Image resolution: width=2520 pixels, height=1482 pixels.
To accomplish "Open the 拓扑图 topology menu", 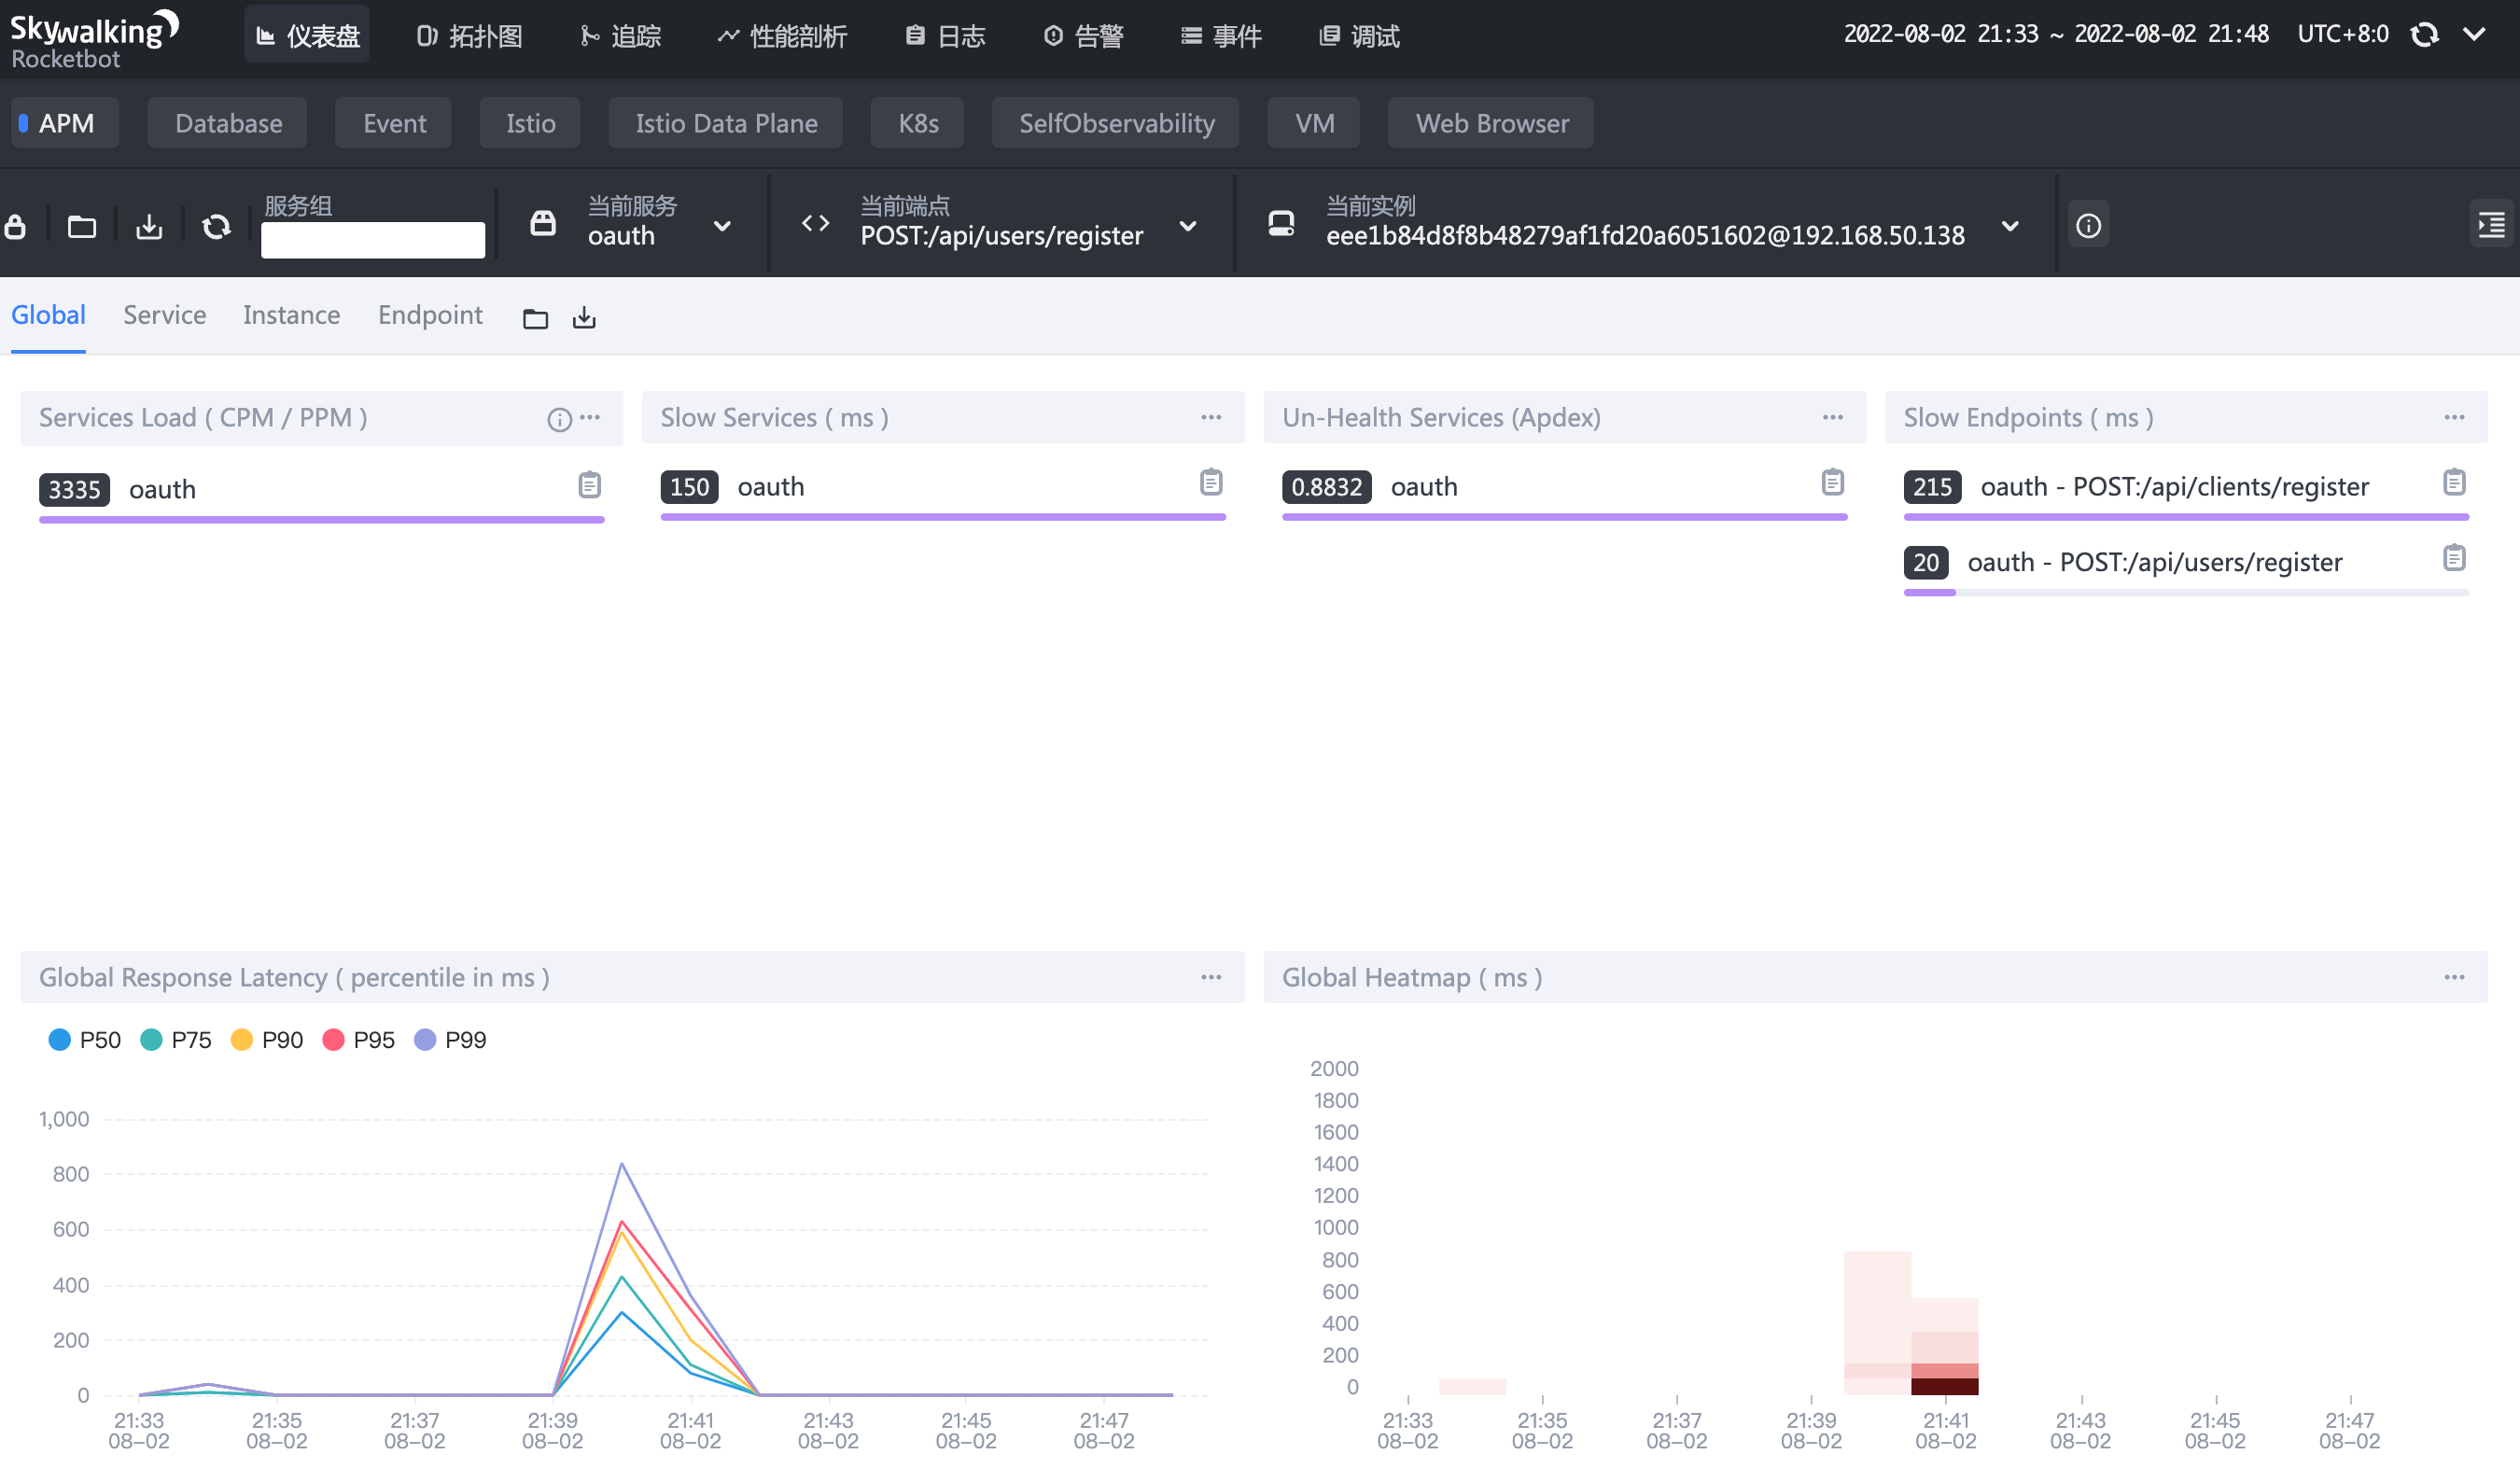I will coord(469,36).
